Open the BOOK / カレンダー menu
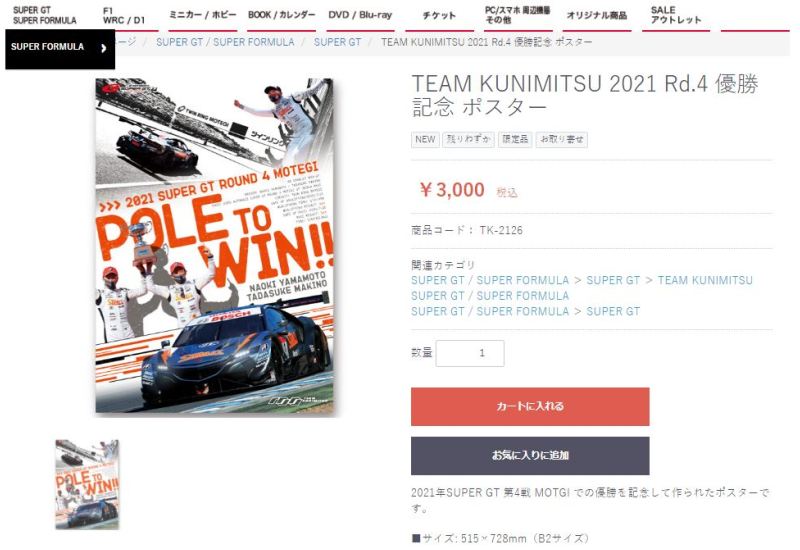The width and height of the screenshot is (800, 550). tap(281, 15)
